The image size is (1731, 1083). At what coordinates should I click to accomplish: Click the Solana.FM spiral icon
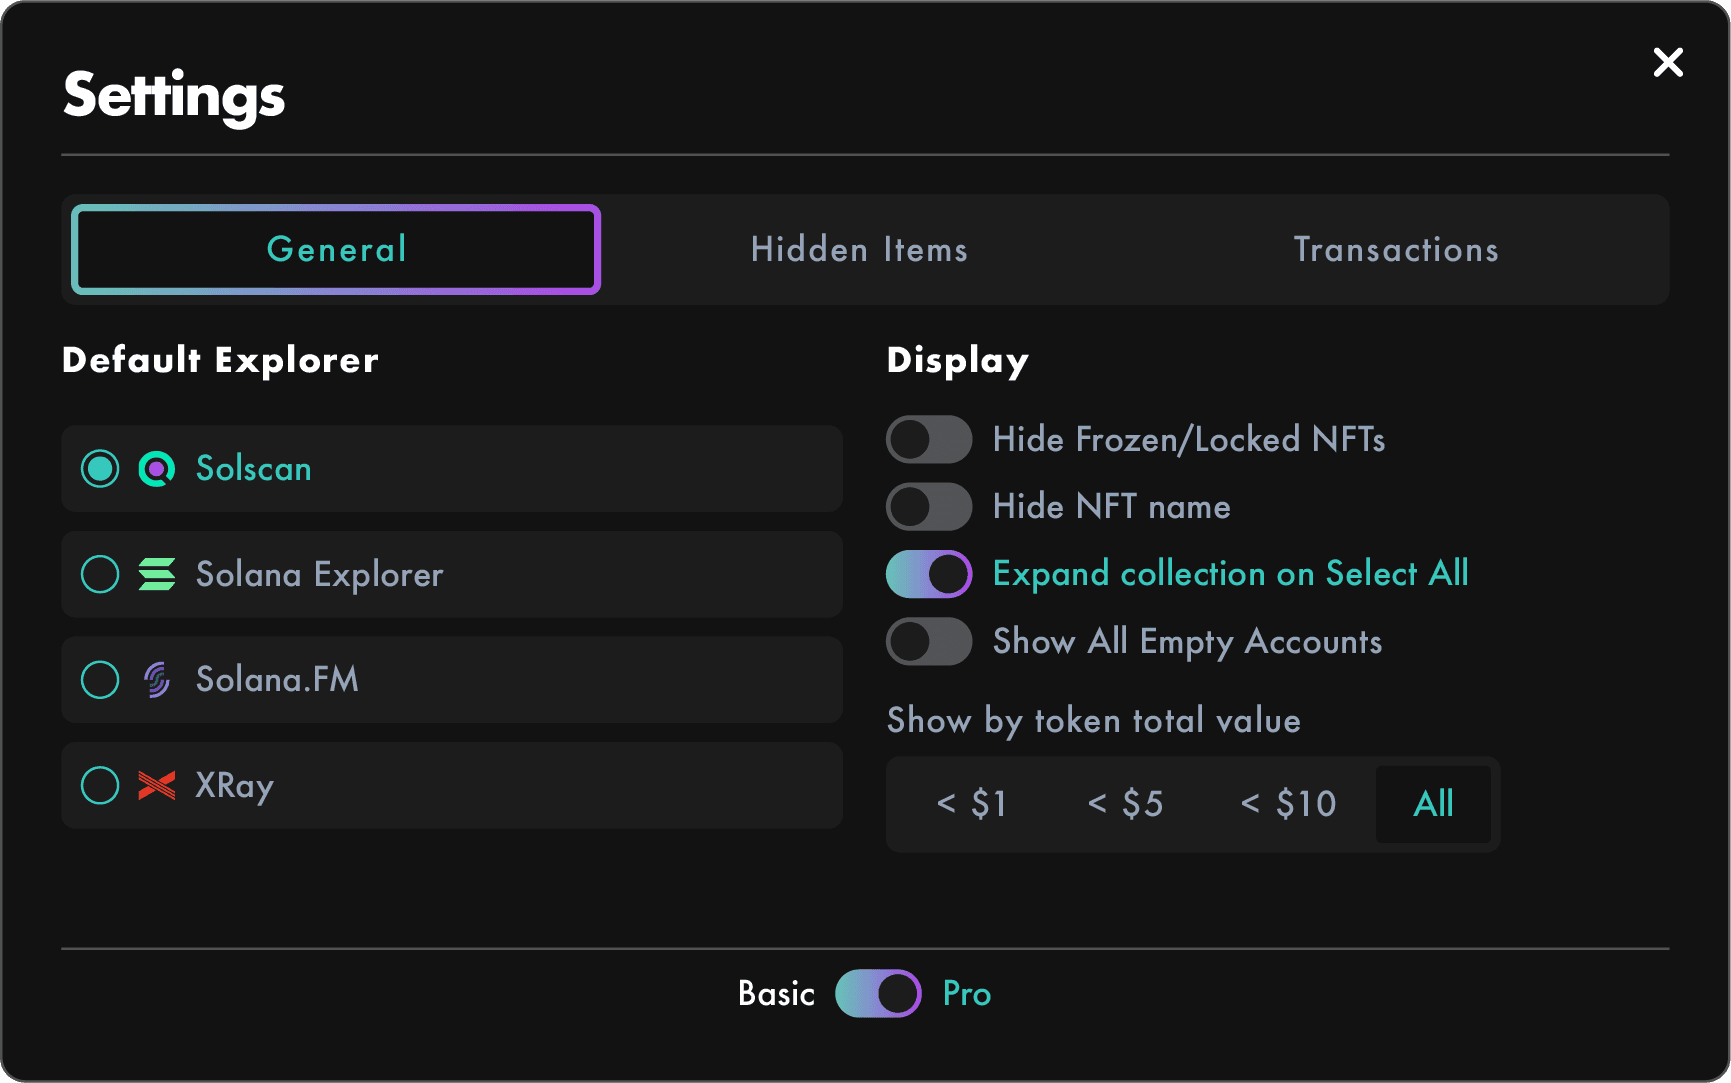click(157, 680)
